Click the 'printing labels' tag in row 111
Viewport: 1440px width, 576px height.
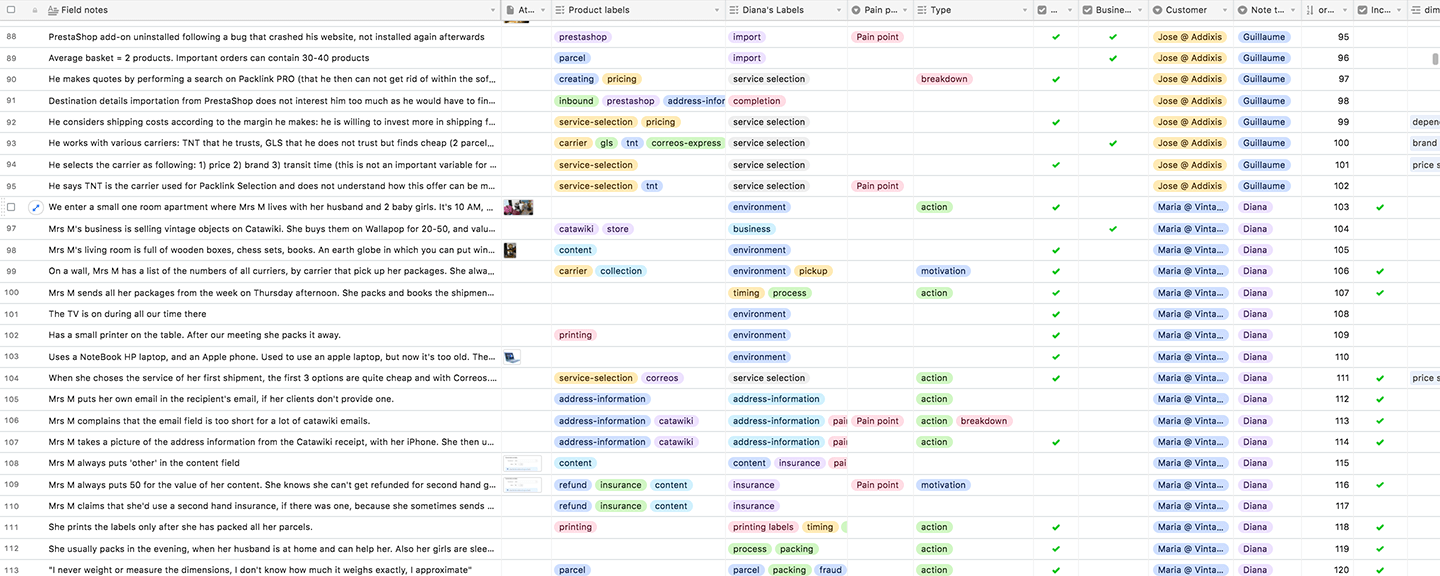(763, 527)
